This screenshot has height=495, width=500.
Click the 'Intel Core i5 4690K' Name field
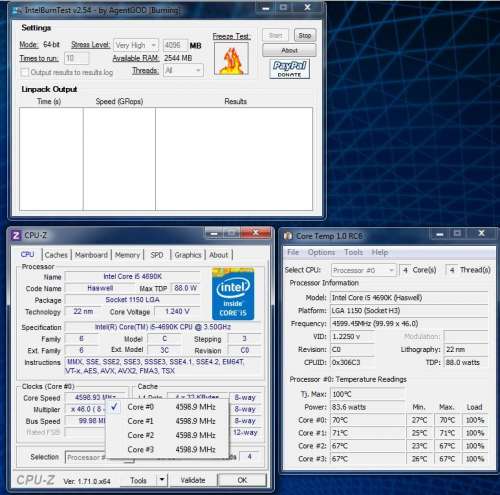[132, 276]
